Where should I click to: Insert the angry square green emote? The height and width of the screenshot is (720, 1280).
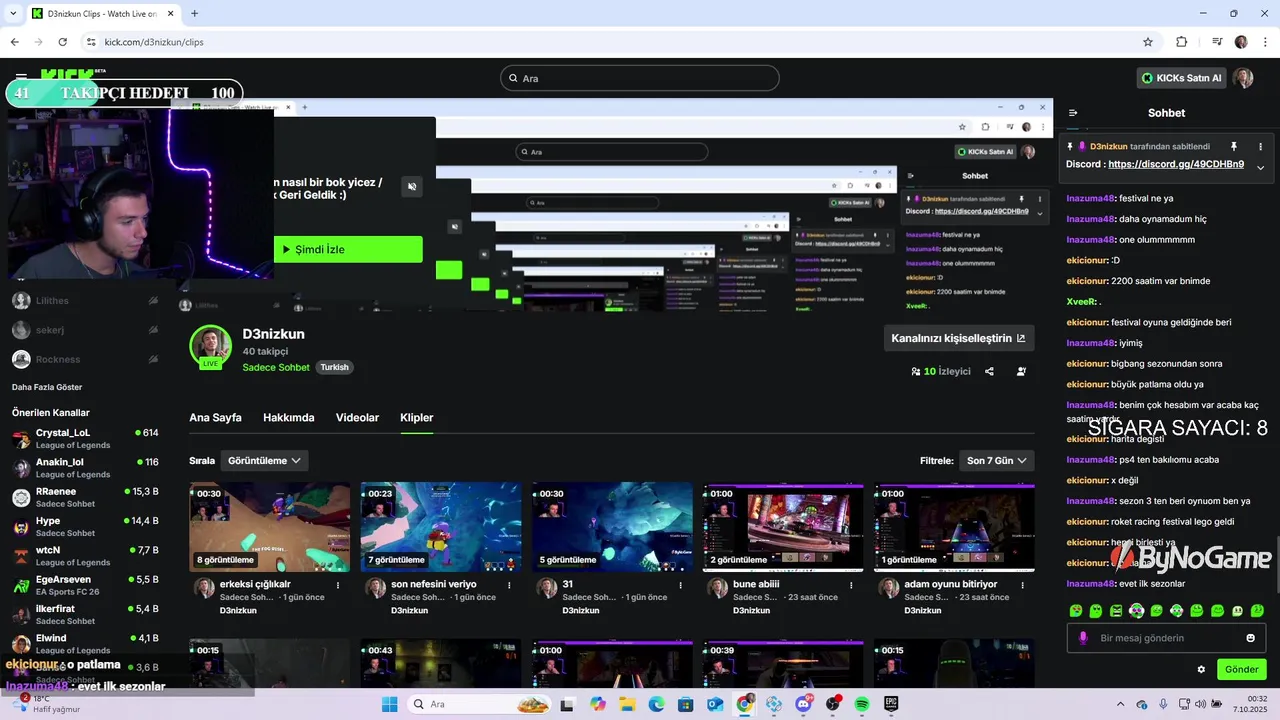click(1116, 610)
